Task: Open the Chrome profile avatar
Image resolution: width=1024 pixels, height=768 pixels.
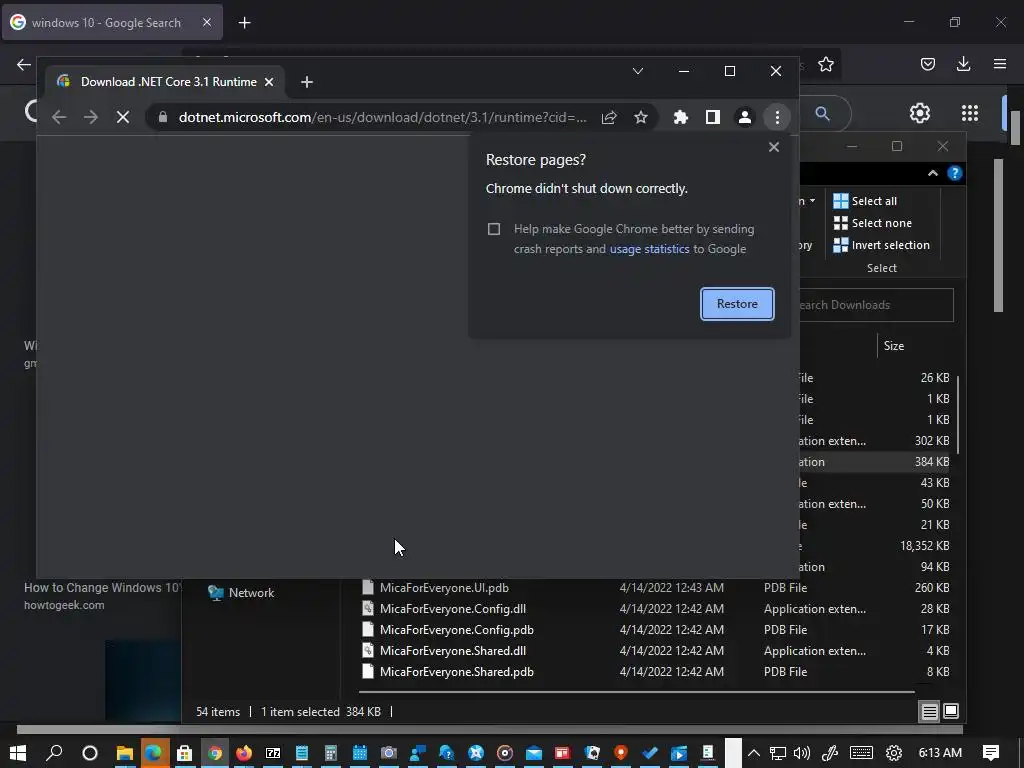Action: pyautogui.click(x=744, y=118)
